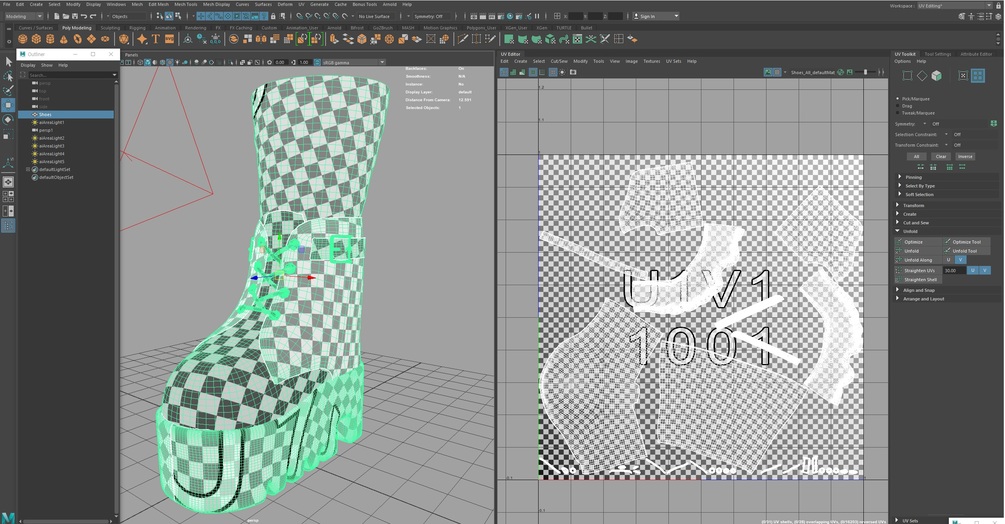
Task: Select the Pick/Marquee radio option
Action: tap(897, 99)
